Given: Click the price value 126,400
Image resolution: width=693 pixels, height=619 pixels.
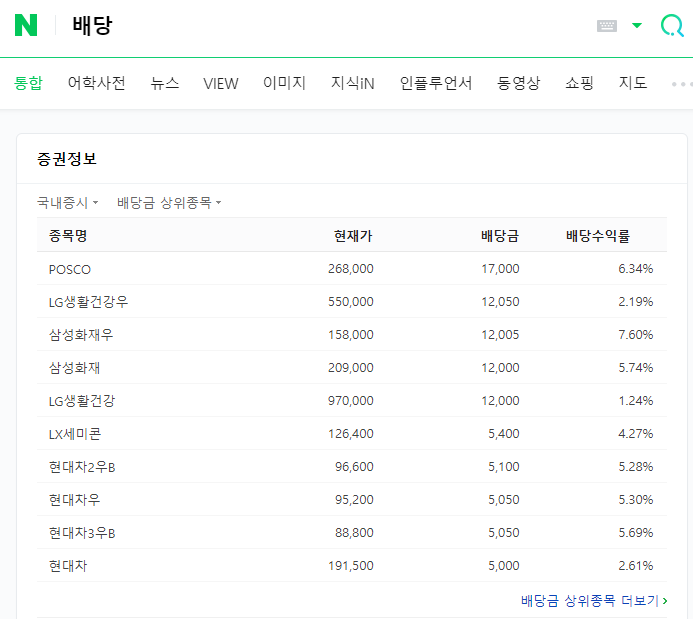Looking at the screenshot, I should (x=350, y=434).
